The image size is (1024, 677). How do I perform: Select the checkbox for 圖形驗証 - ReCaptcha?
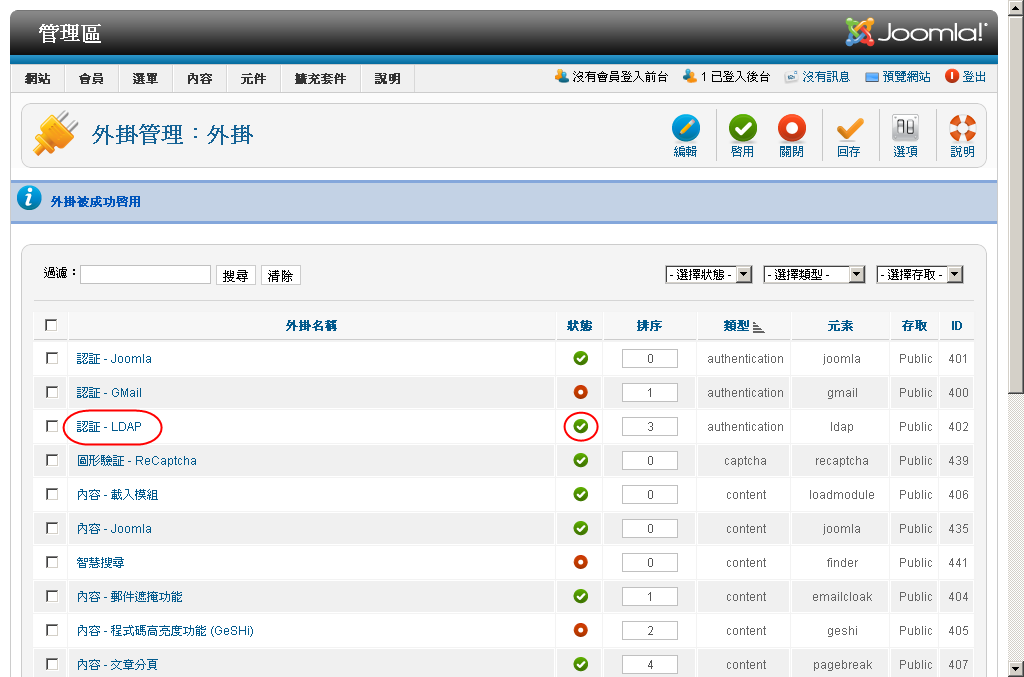click(52, 460)
